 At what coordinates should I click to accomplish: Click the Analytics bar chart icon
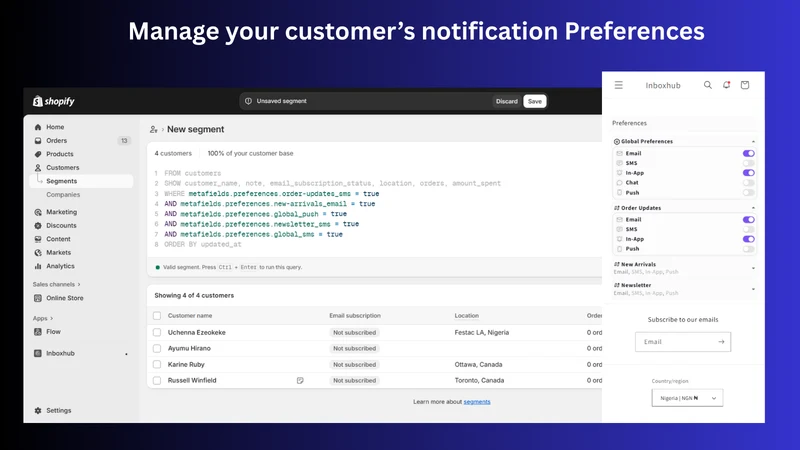[x=38, y=266]
